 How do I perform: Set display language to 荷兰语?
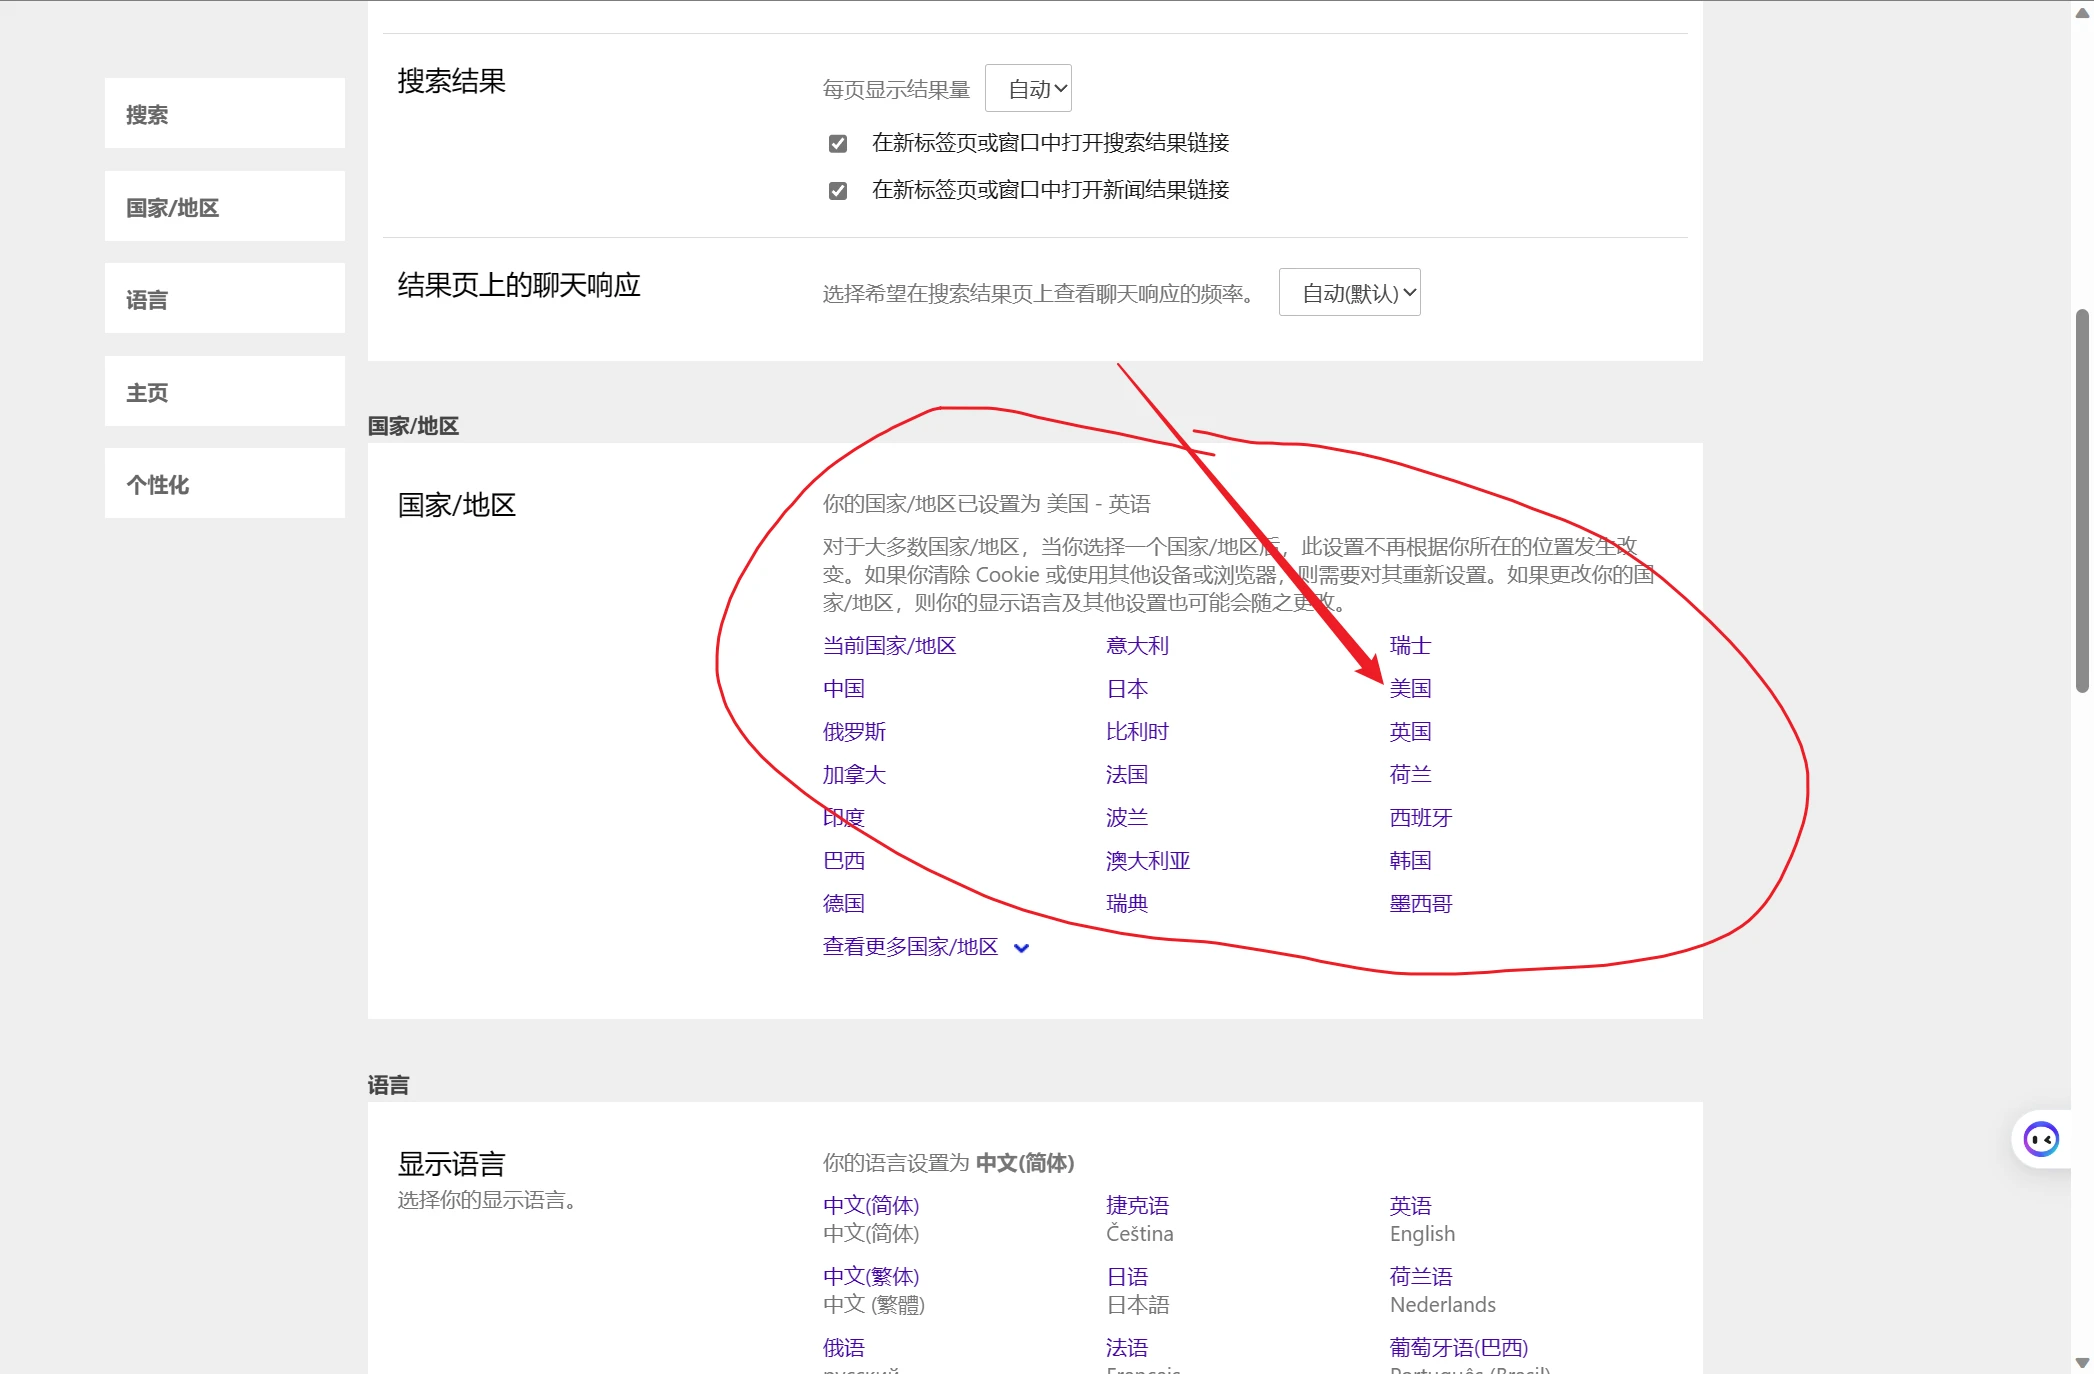pos(1421,1277)
